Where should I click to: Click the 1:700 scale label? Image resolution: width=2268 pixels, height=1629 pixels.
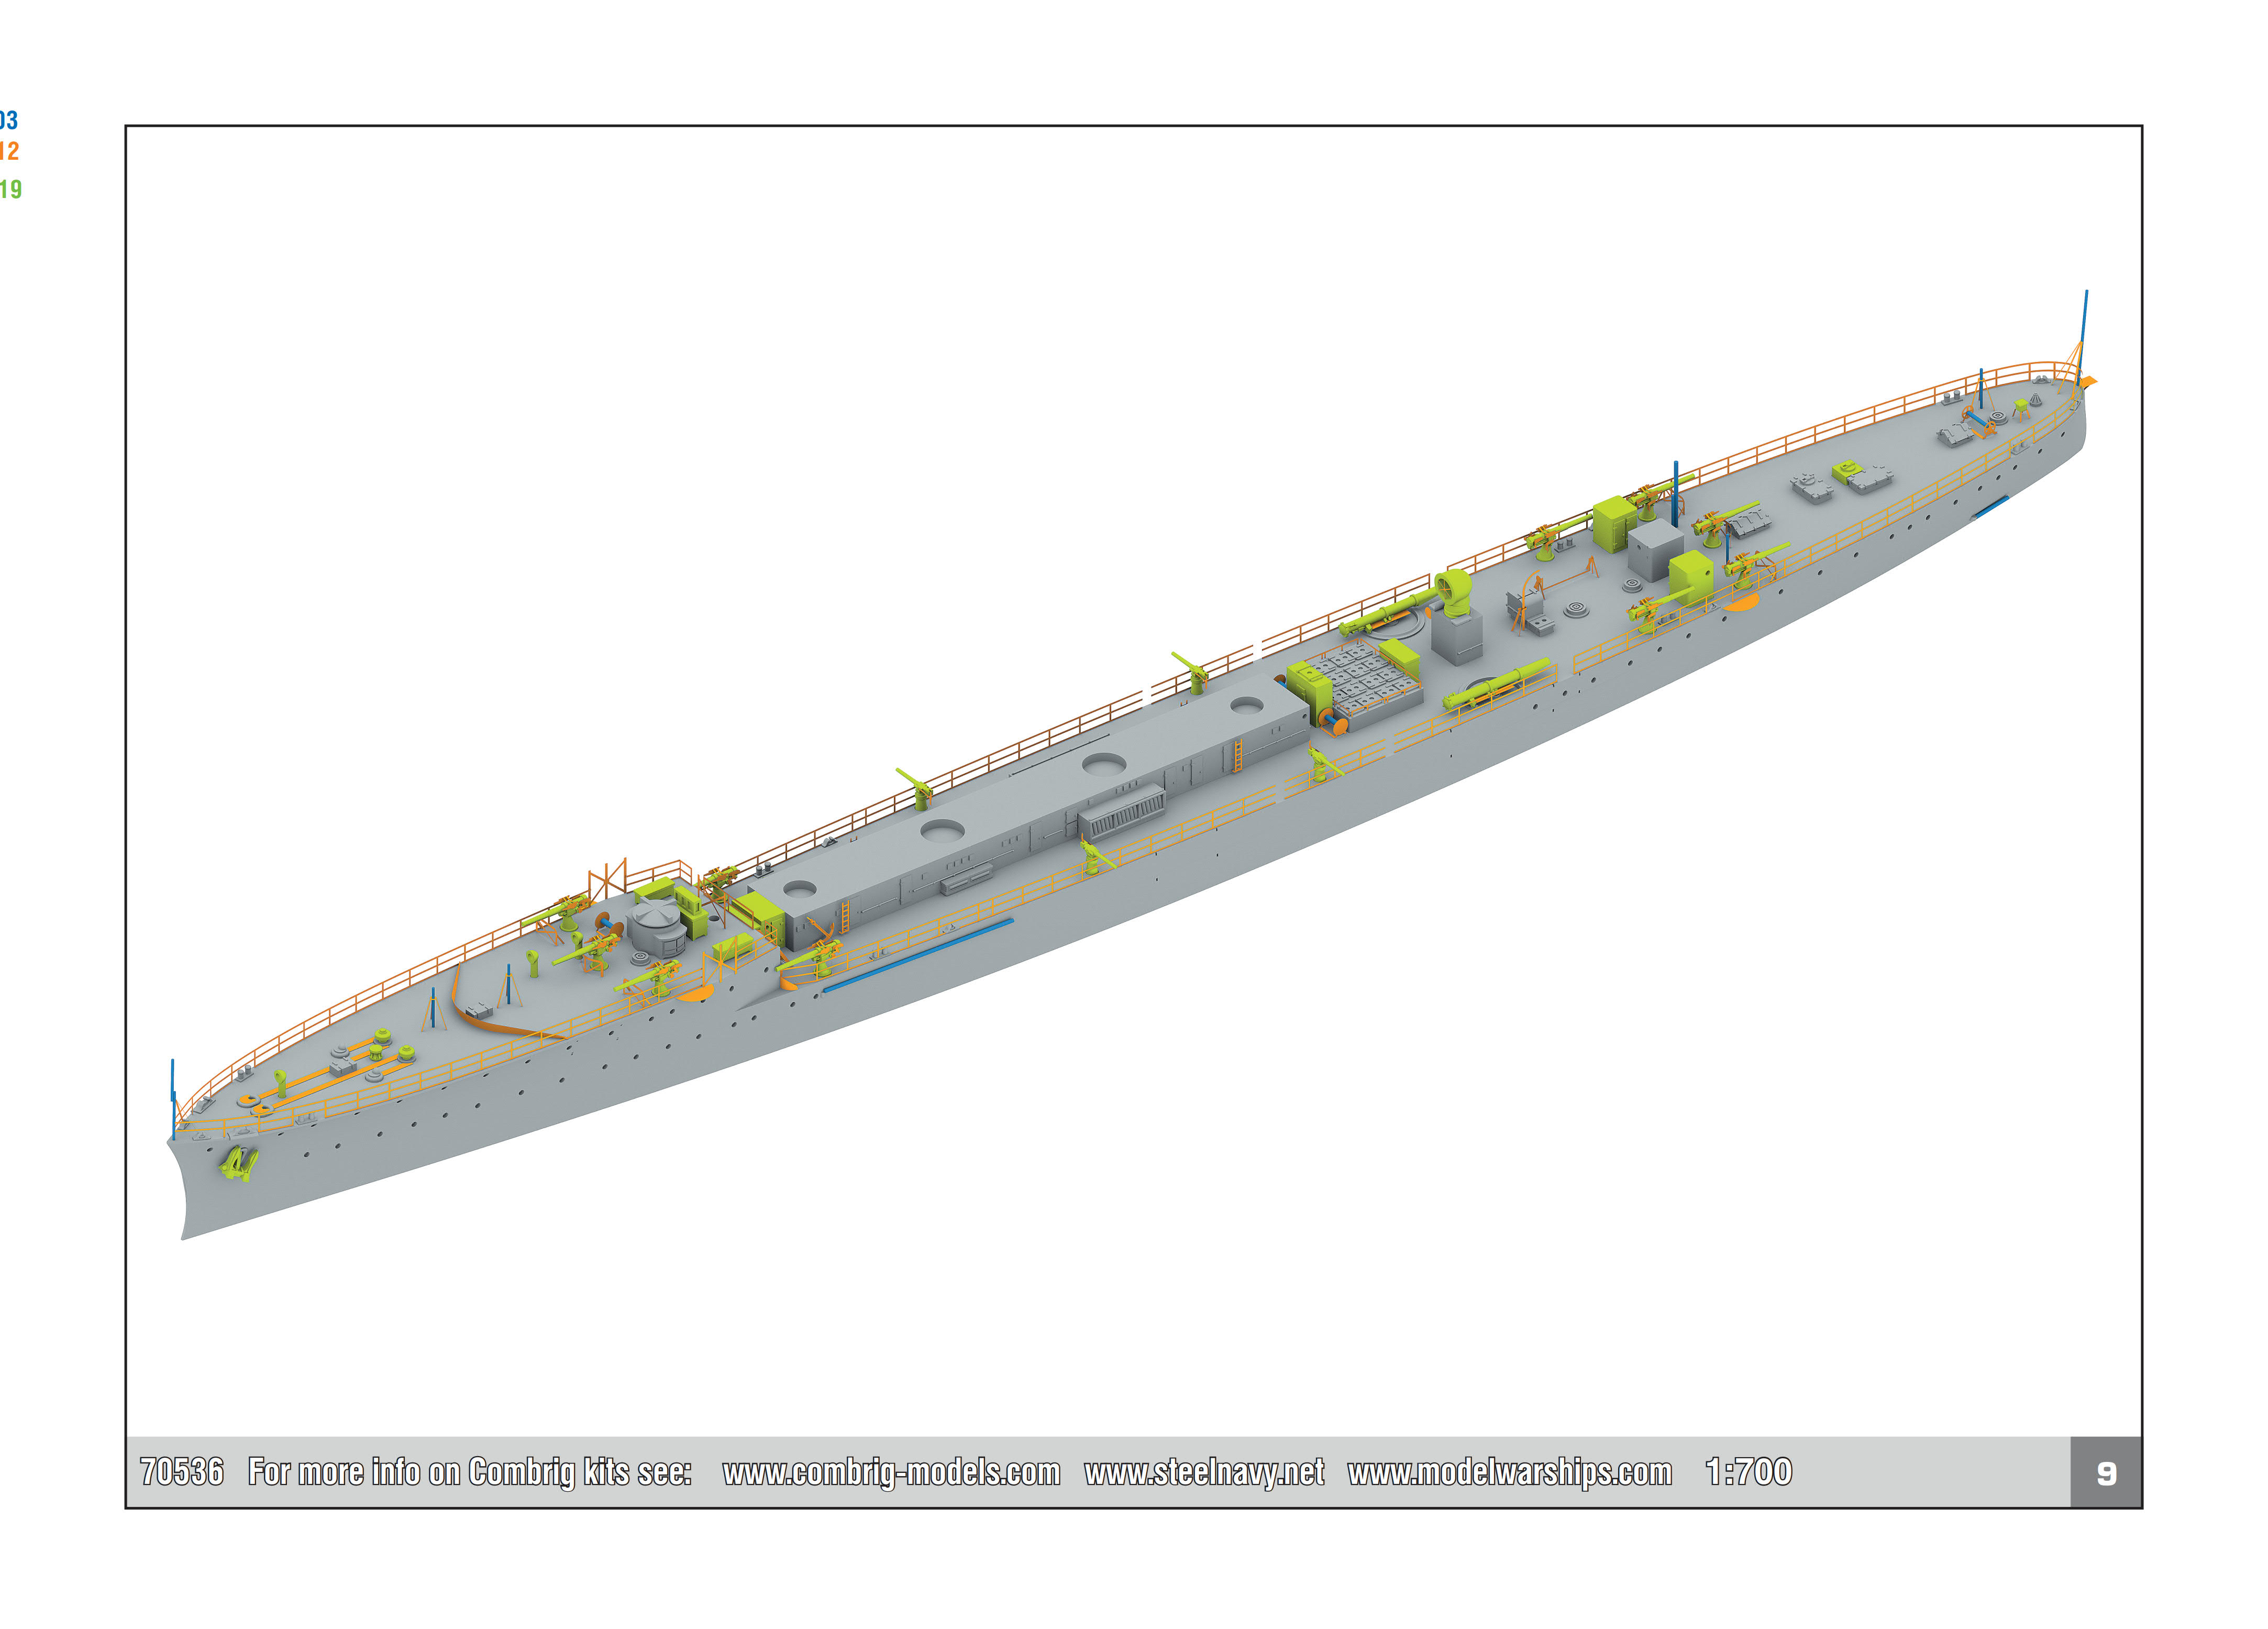[1748, 1472]
